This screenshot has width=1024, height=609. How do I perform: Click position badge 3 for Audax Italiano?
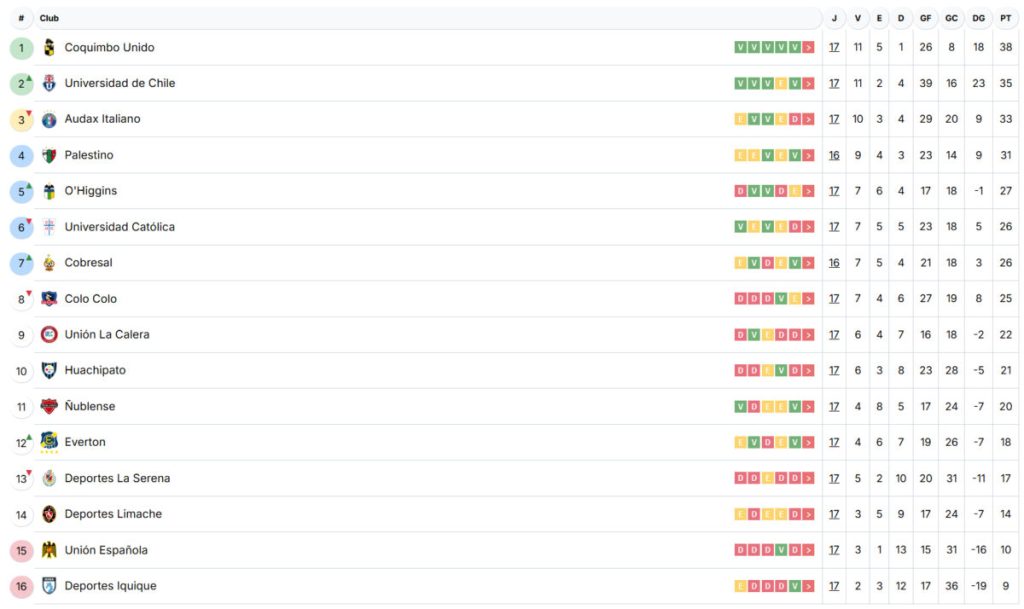22,119
